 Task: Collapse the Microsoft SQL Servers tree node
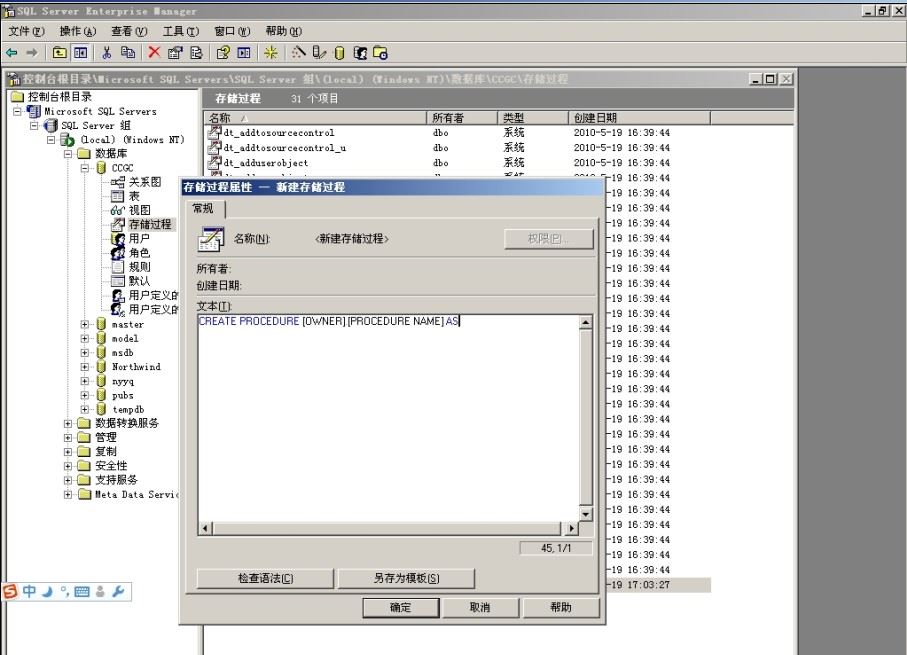click(x=17, y=111)
